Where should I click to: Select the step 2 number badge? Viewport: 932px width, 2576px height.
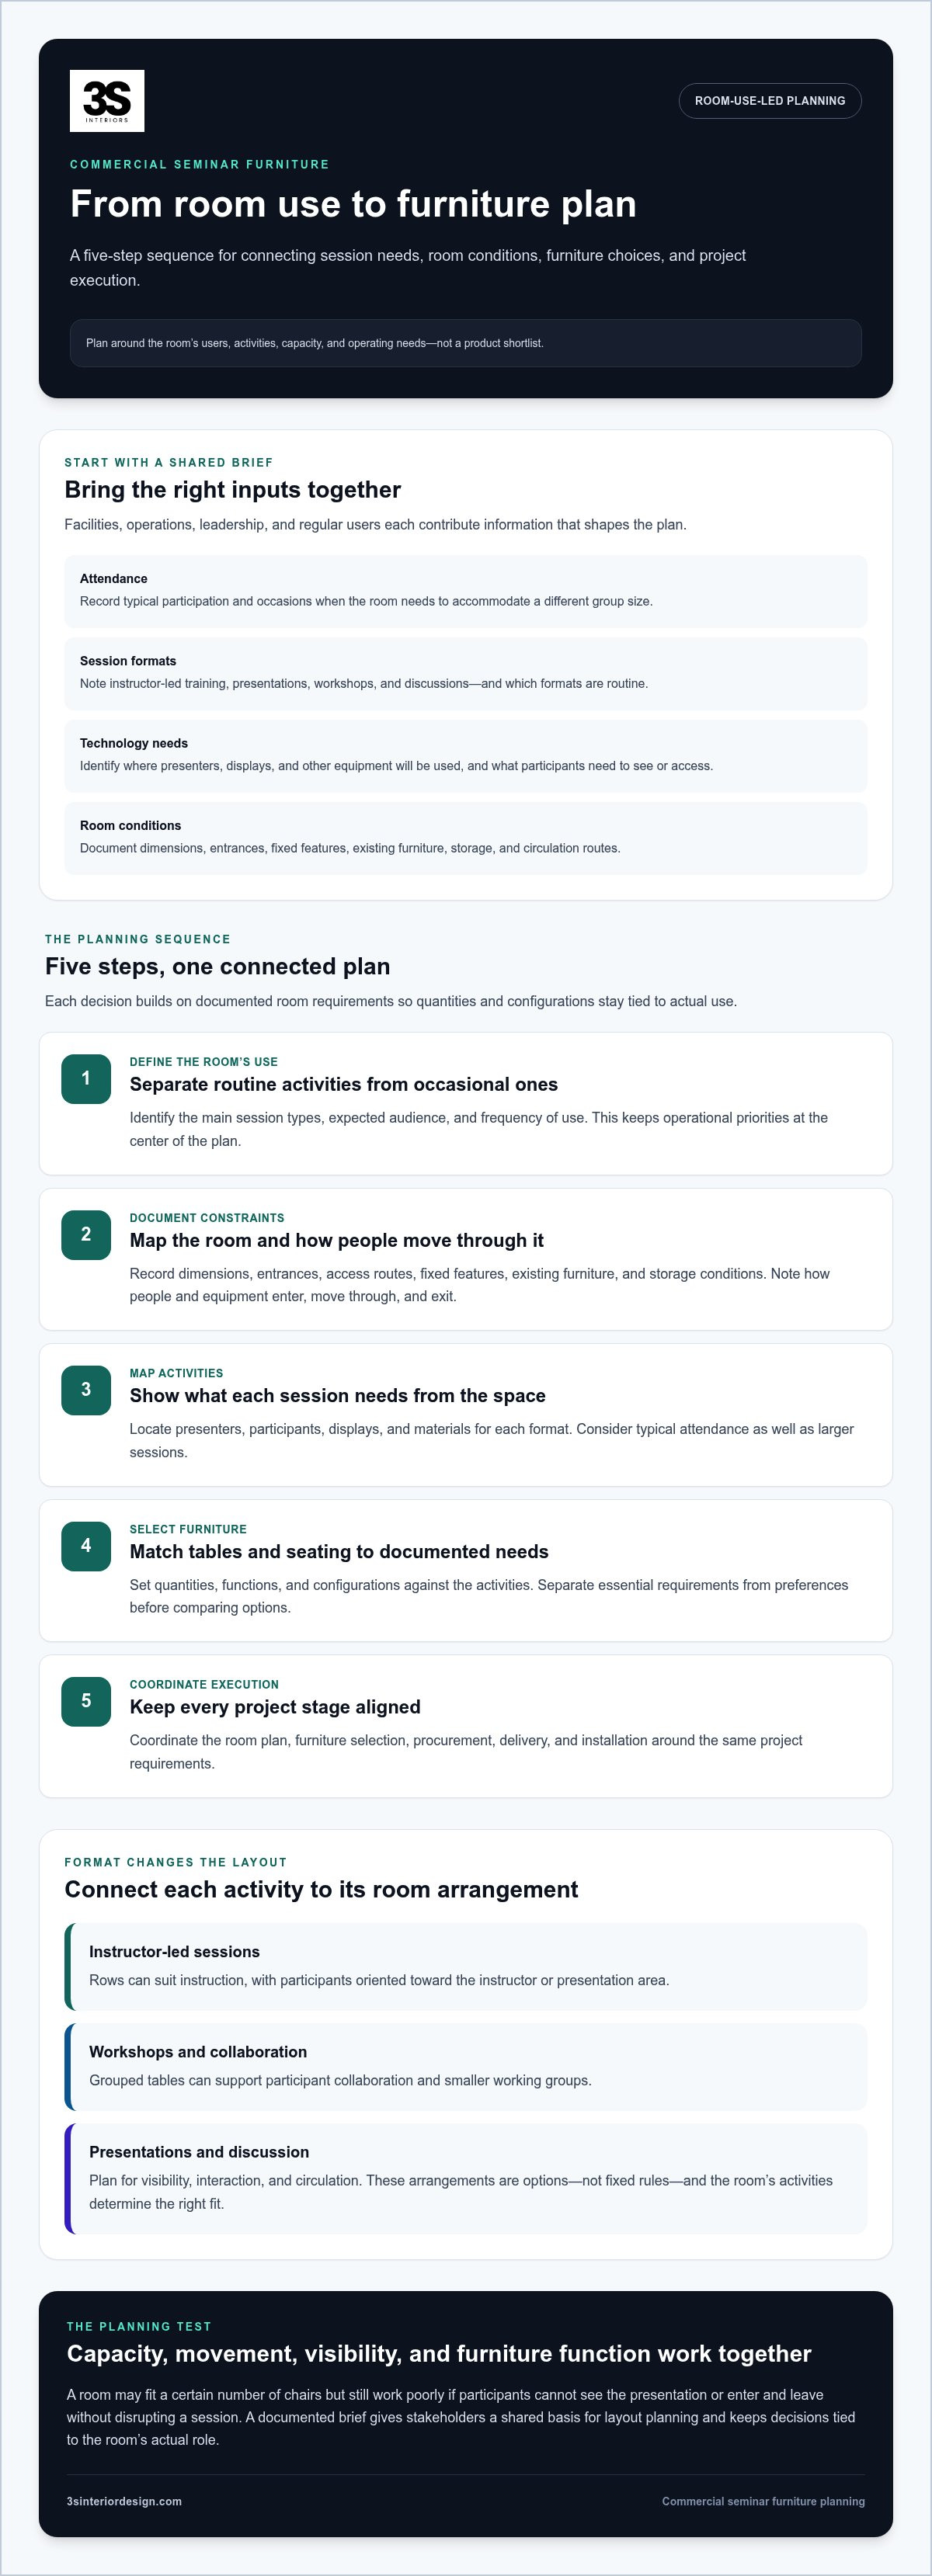coord(86,1234)
